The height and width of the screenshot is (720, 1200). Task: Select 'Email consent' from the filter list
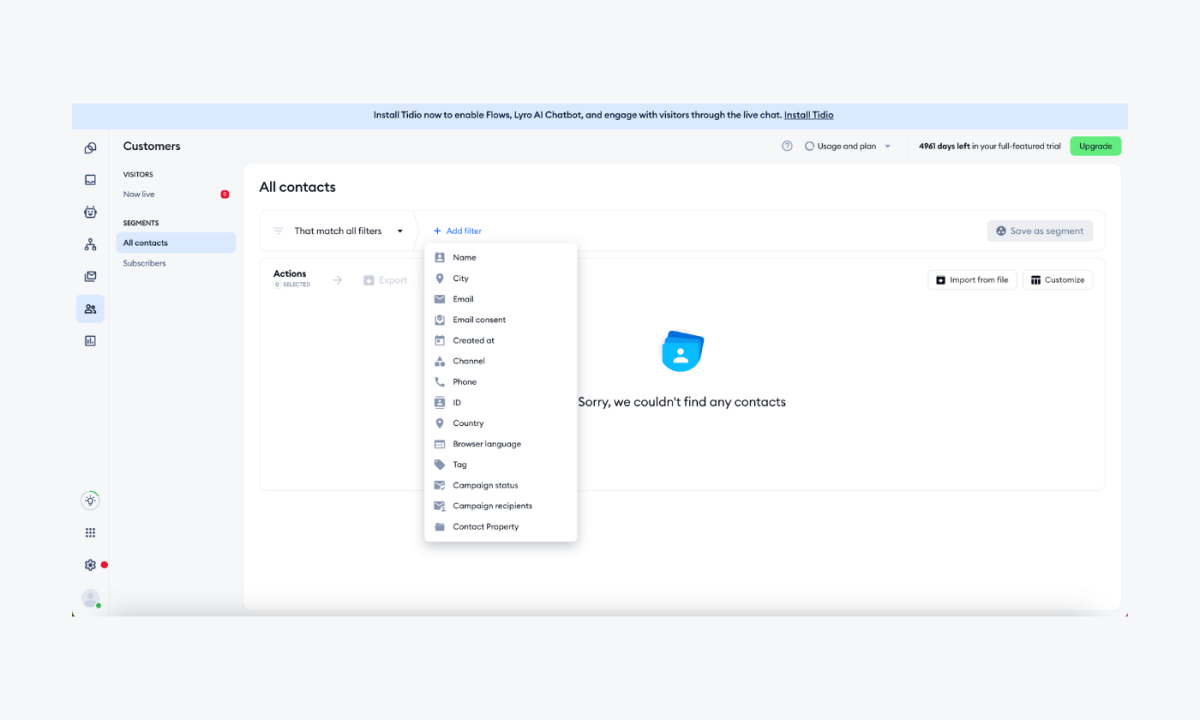[478, 319]
